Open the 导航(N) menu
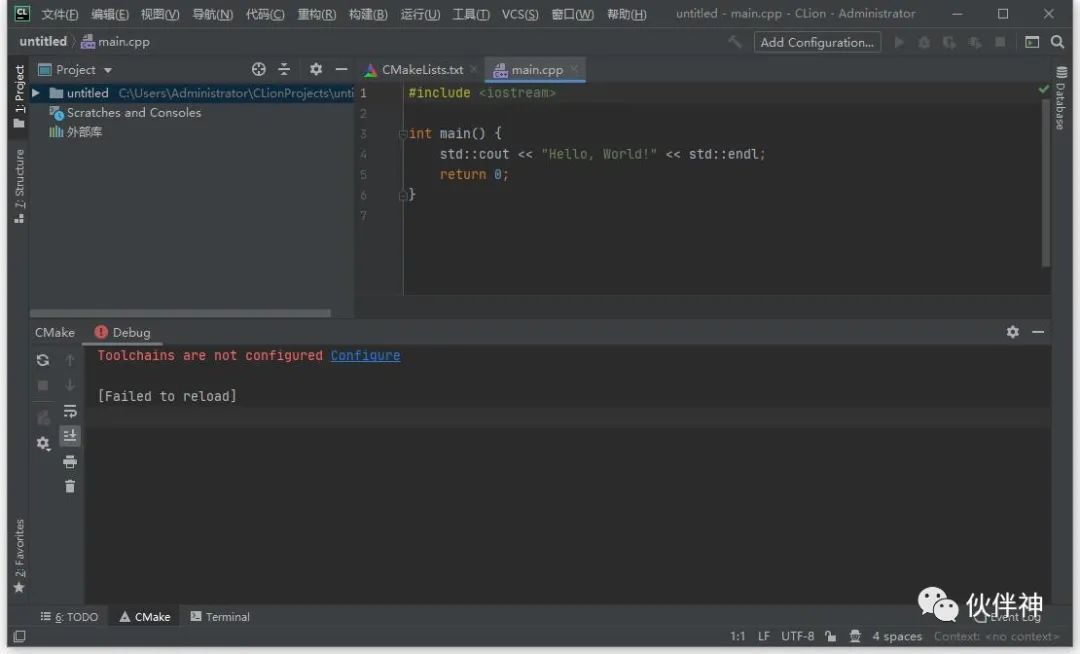The height and width of the screenshot is (654, 1080). [212, 14]
